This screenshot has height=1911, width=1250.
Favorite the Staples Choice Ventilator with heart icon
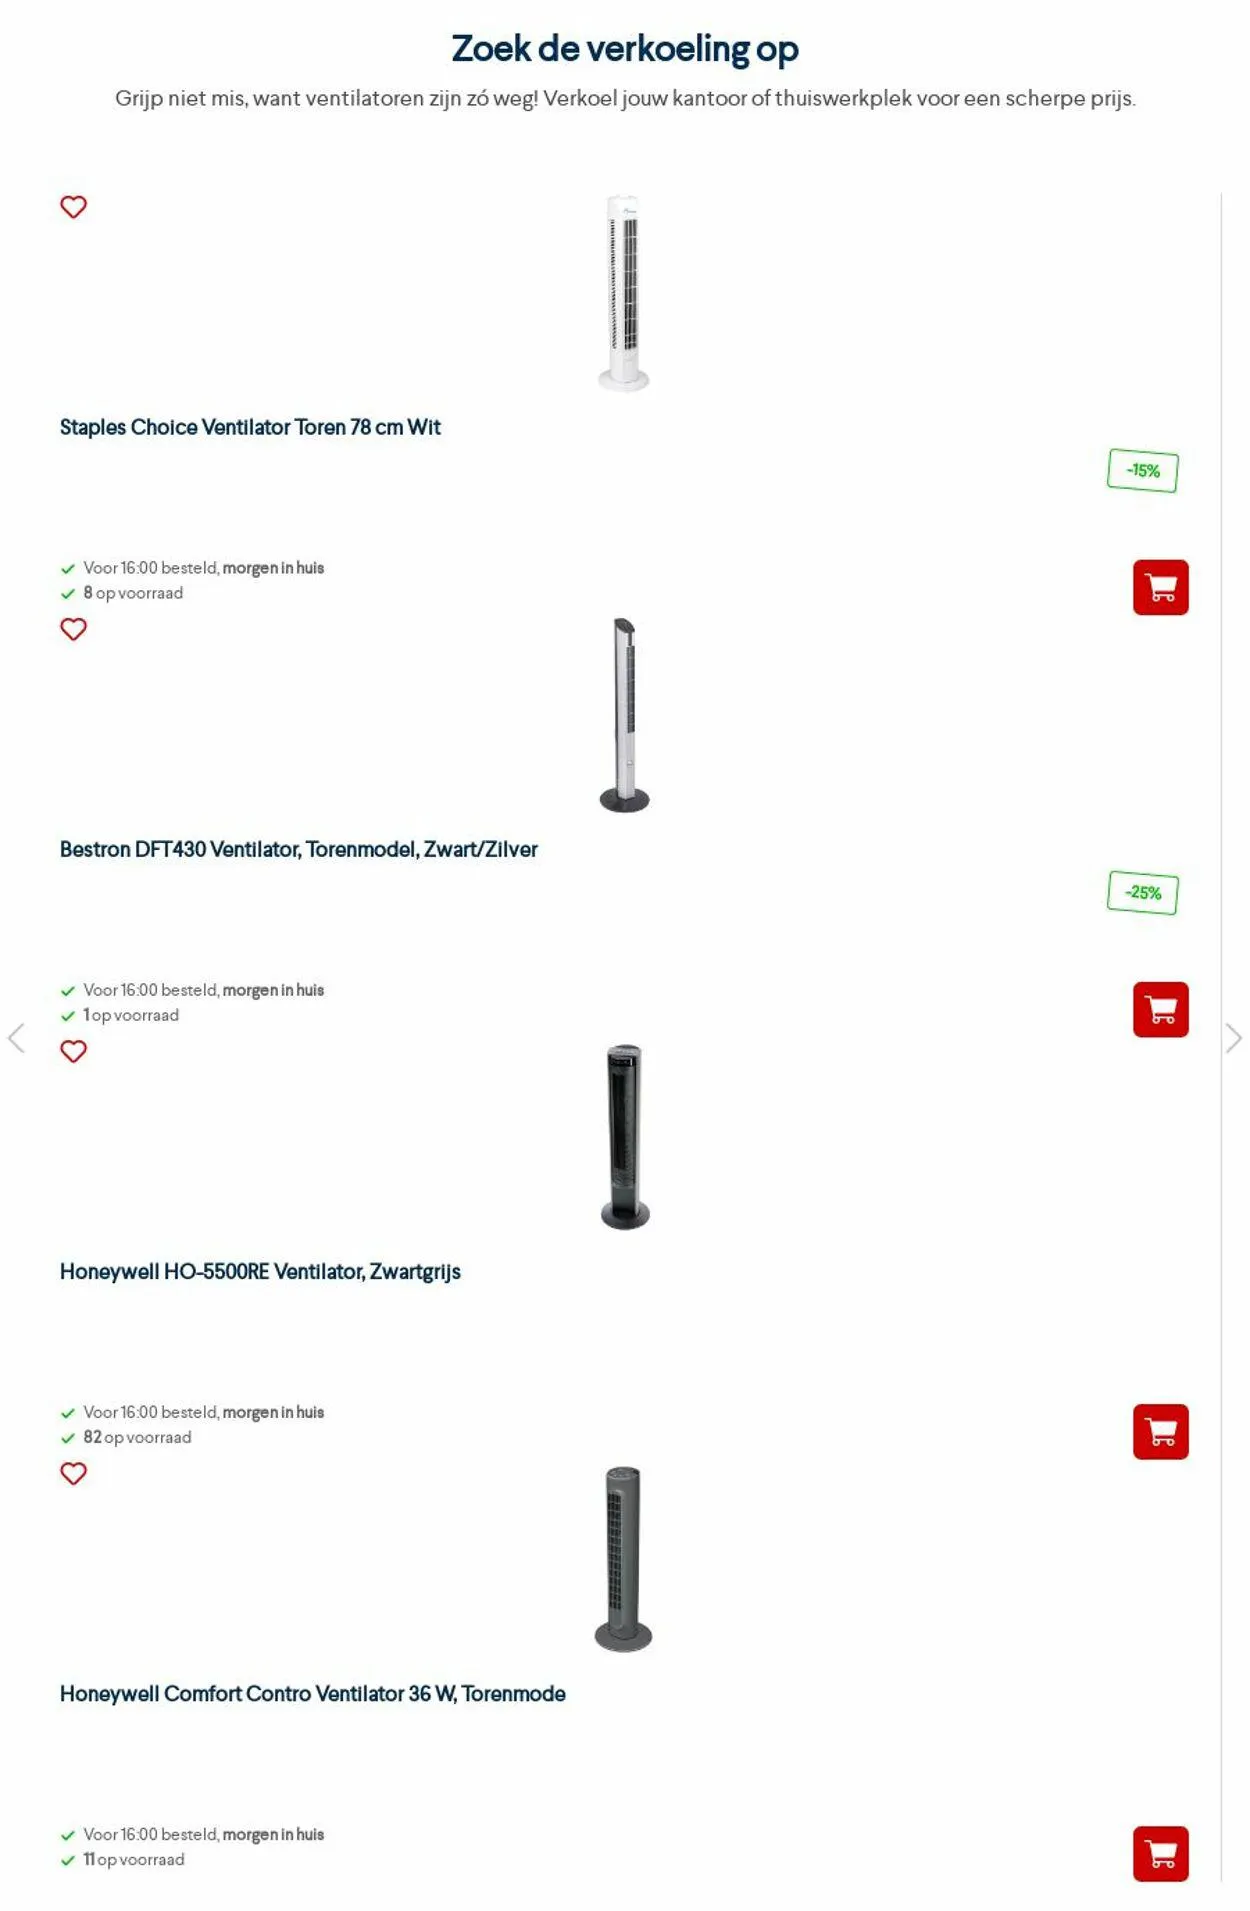click(x=73, y=207)
